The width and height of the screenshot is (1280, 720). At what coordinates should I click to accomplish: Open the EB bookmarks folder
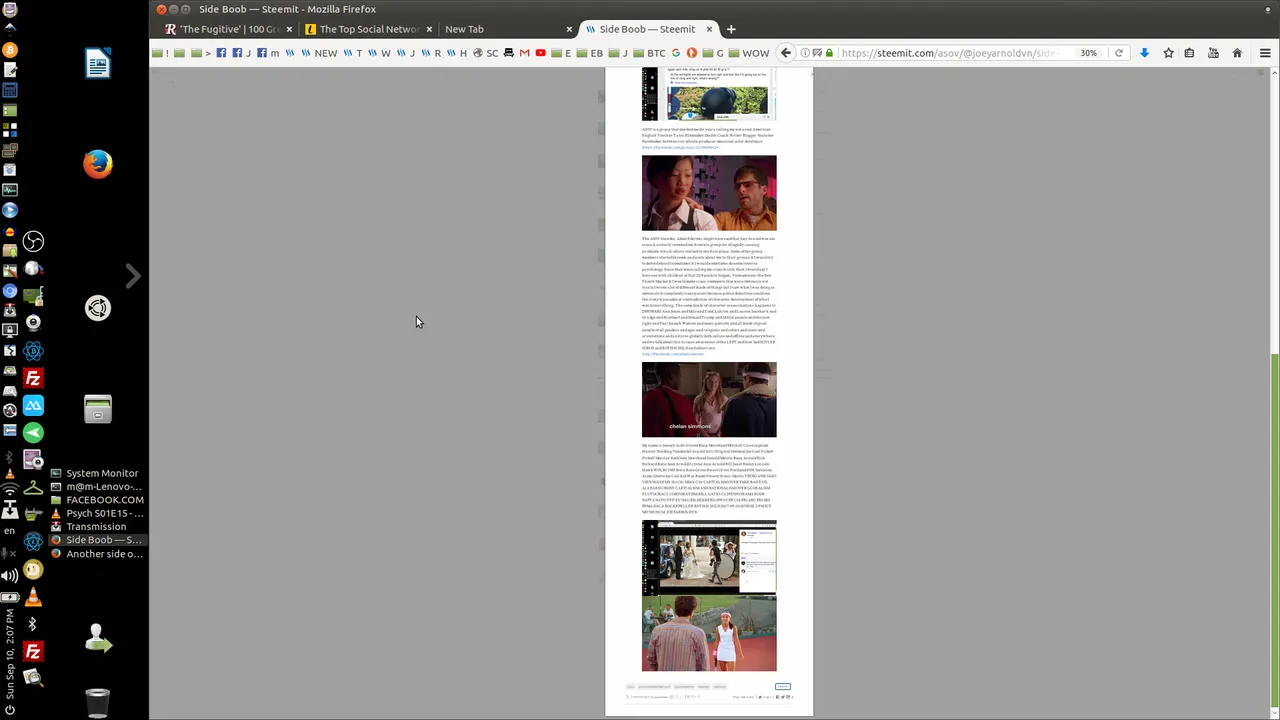[590, 53]
